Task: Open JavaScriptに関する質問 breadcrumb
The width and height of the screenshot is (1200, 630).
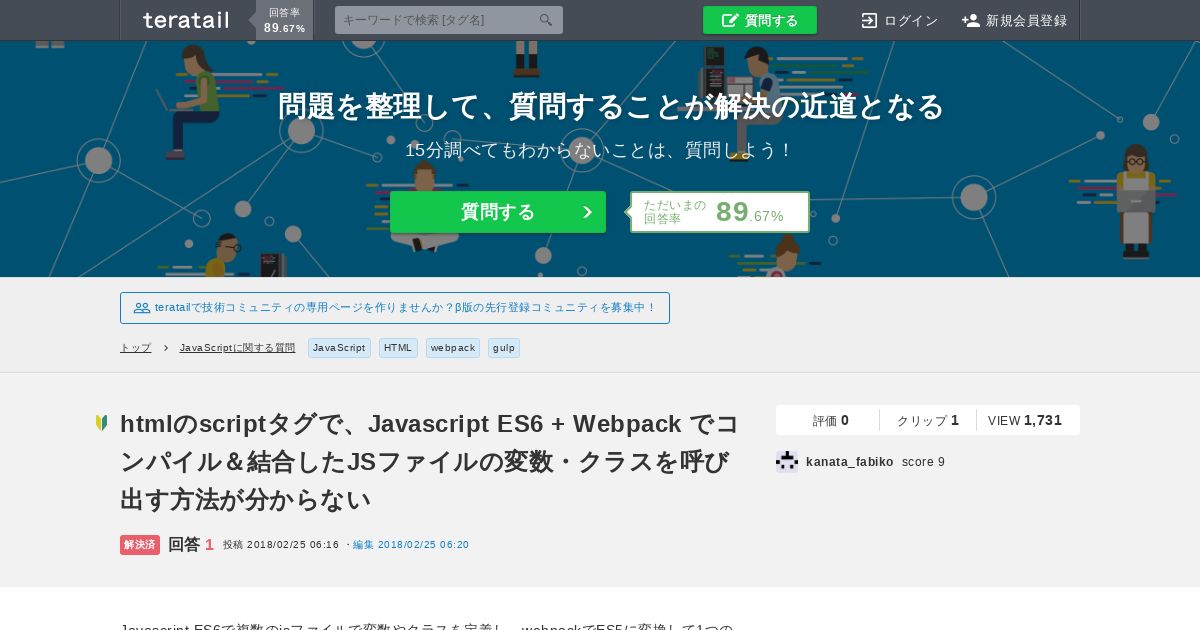Action: point(237,348)
